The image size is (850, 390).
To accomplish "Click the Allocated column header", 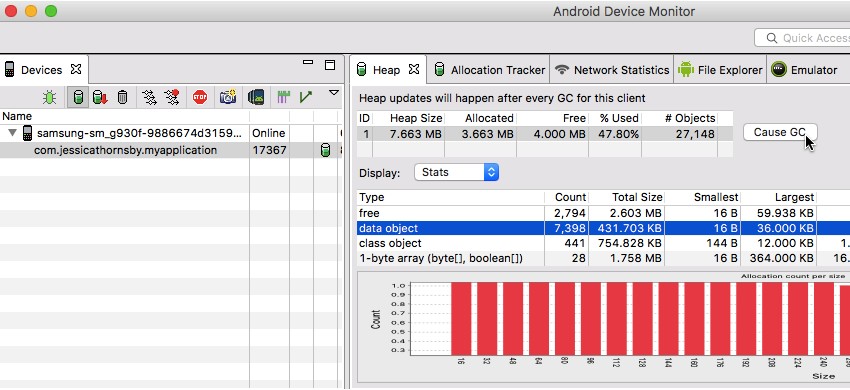I will (481, 118).
